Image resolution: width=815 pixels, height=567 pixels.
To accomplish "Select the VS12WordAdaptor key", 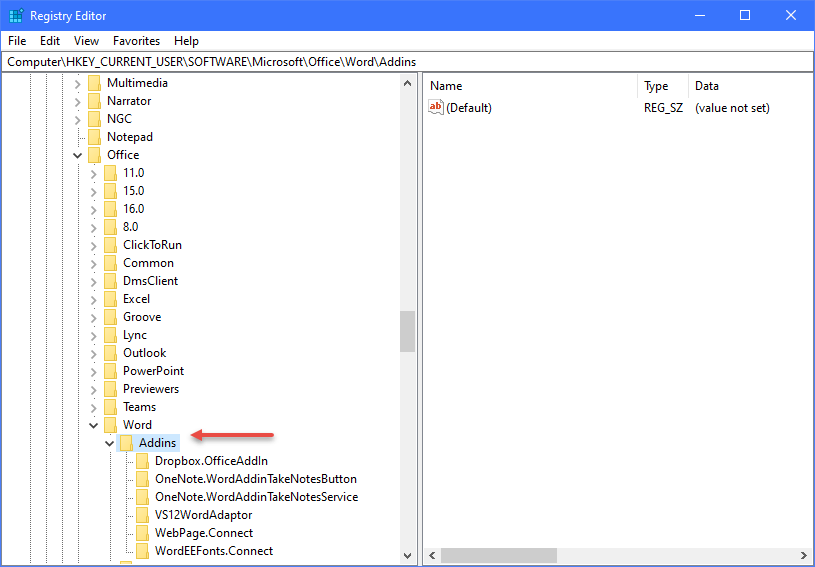I will coord(203,515).
